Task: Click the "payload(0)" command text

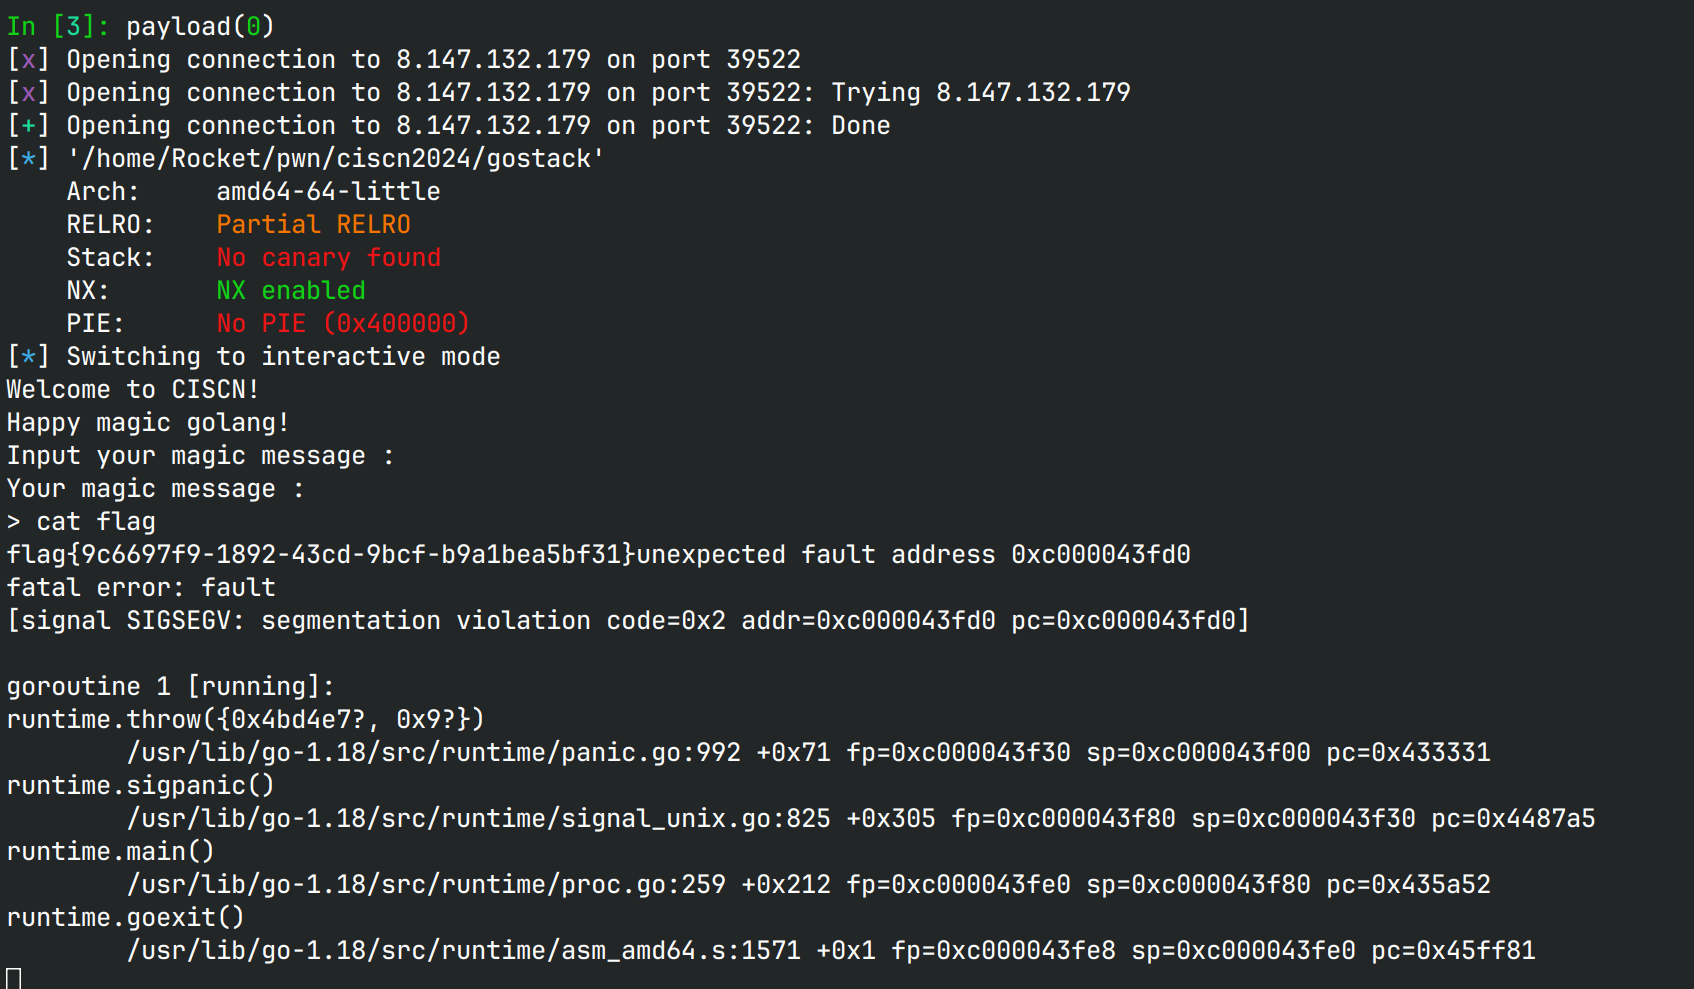Action: click(200, 27)
